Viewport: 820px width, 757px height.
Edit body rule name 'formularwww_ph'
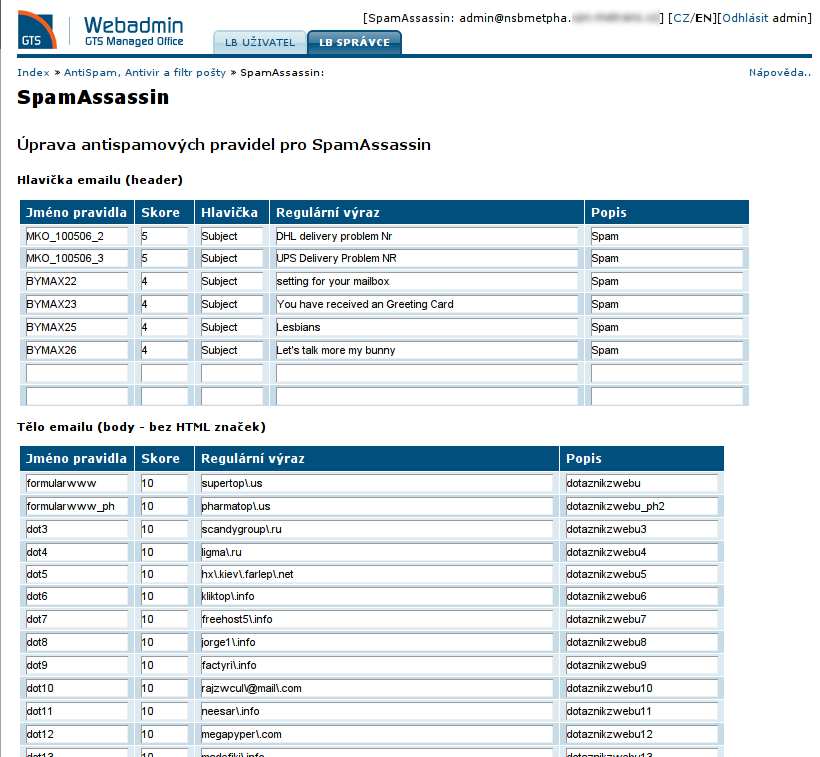(x=77, y=506)
